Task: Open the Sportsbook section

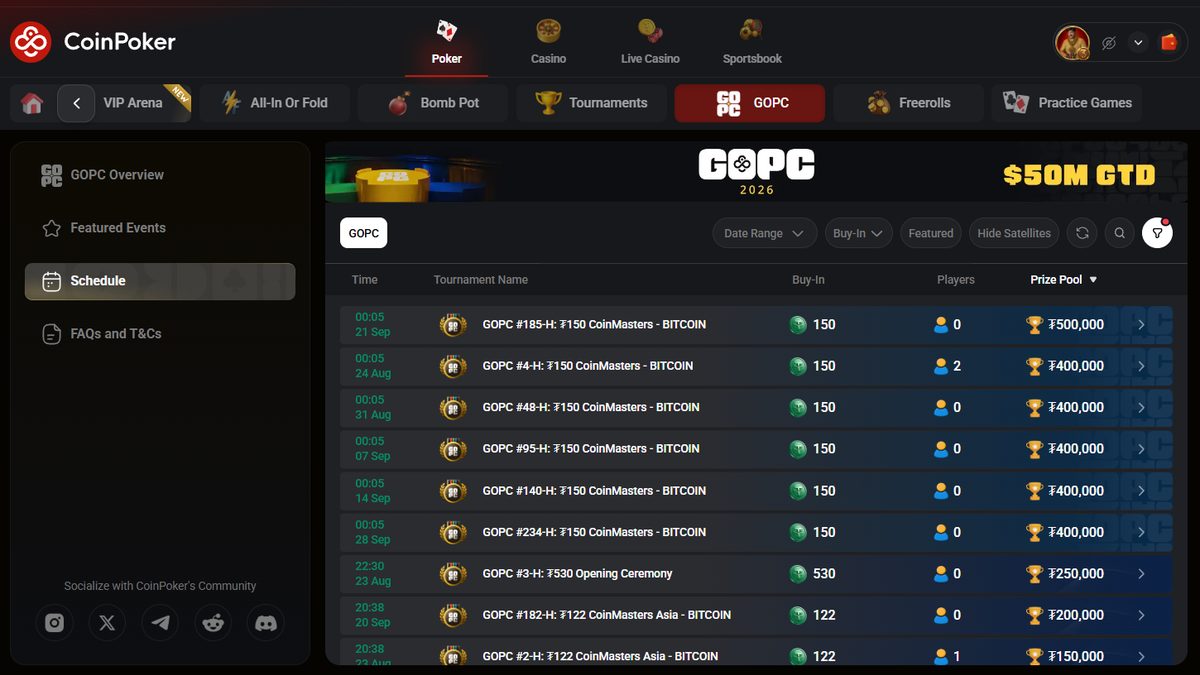Action: [x=752, y=42]
